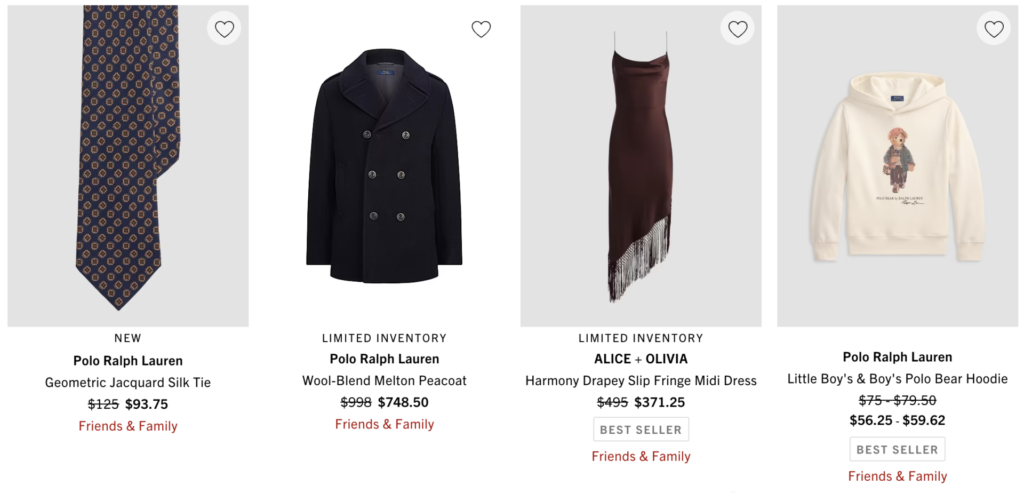Click Friends & Family under the hoodie
The height and width of the screenshot is (493, 1024).
click(897, 476)
